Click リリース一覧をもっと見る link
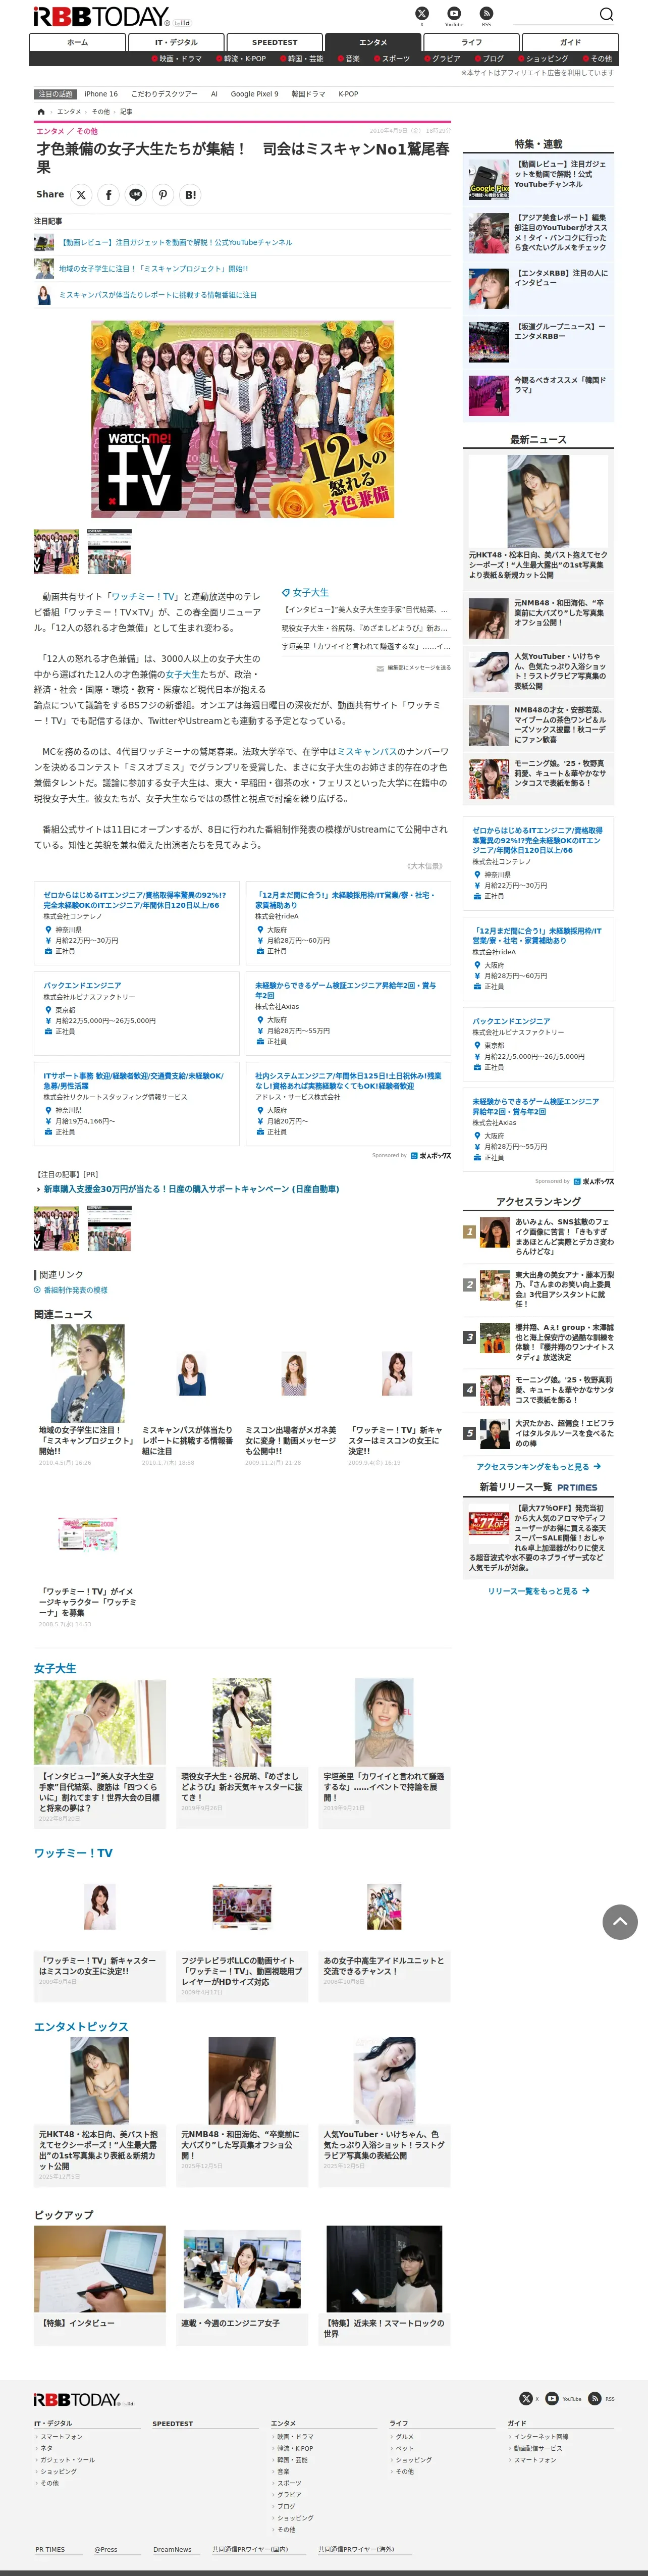This screenshot has height=2576, width=648. click(x=538, y=1591)
